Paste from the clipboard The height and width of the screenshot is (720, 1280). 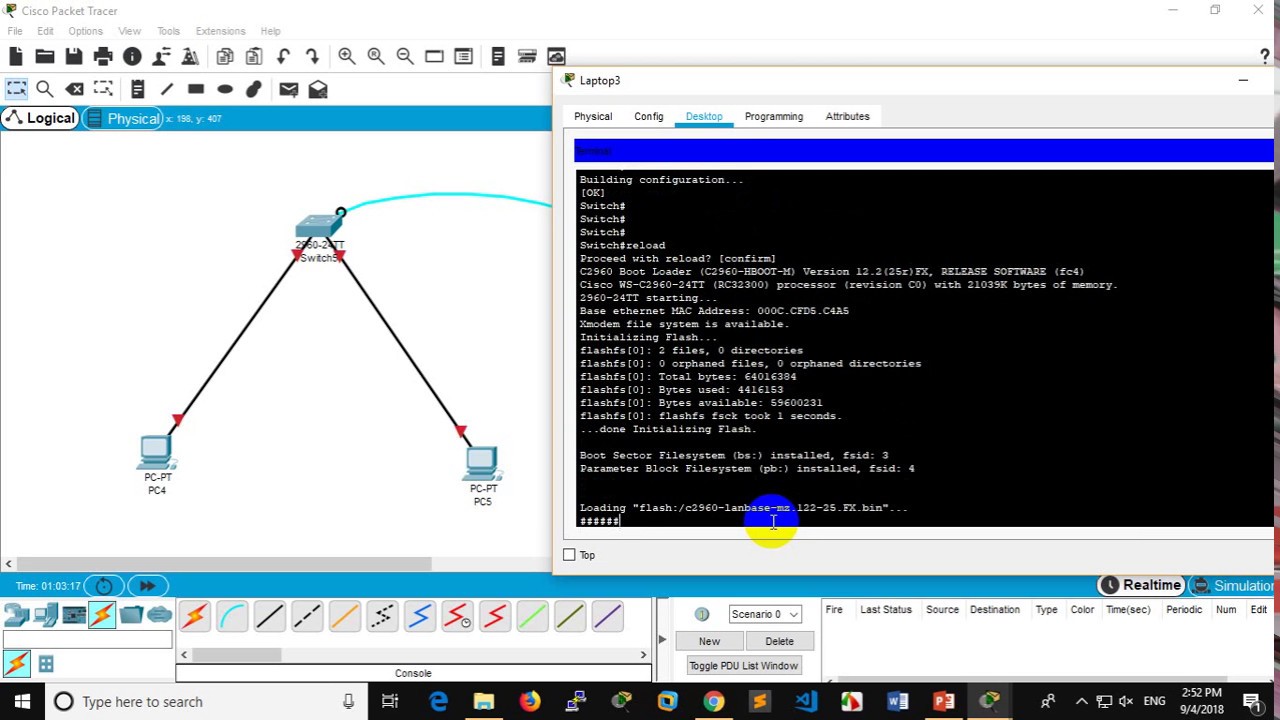[254, 57]
